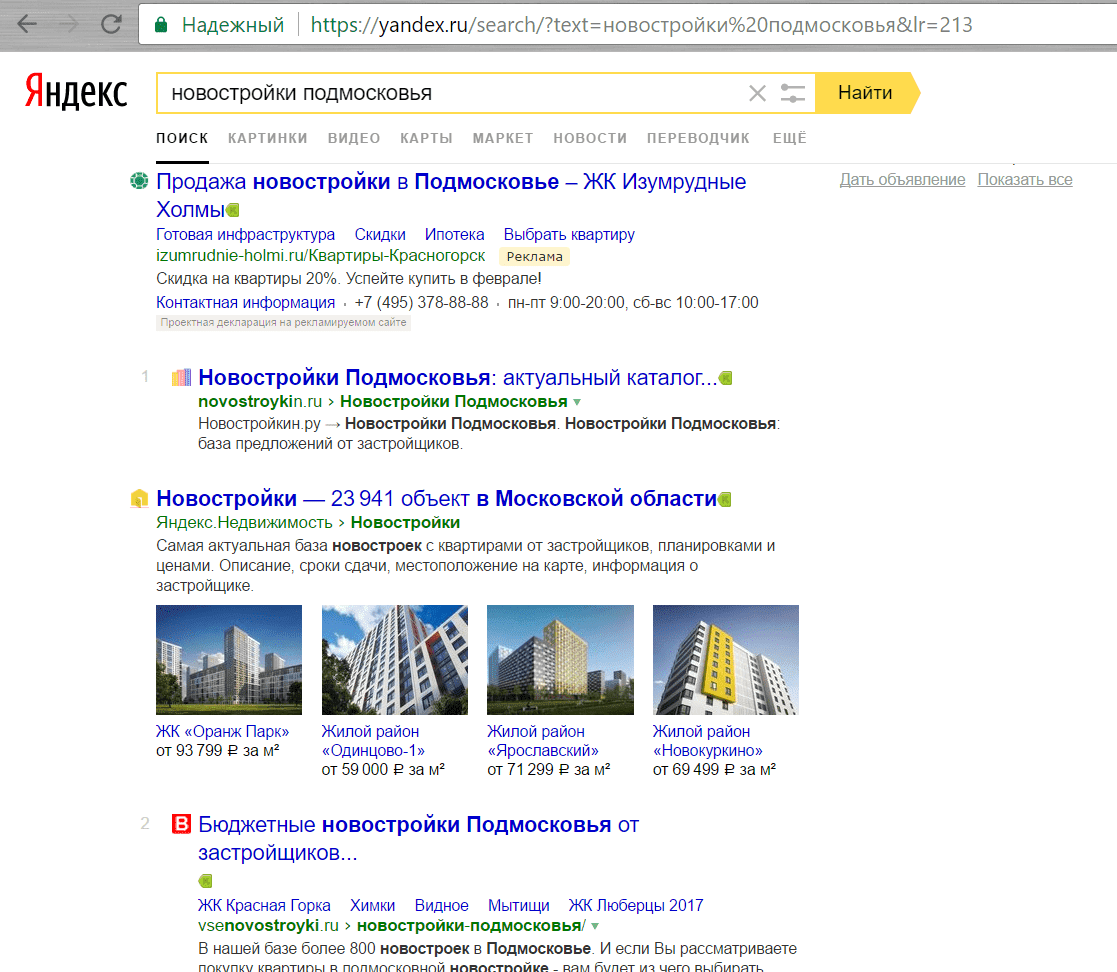Click the Yandex Недвижимость house favicon
This screenshot has height=972, width=1117.
point(139,498)
